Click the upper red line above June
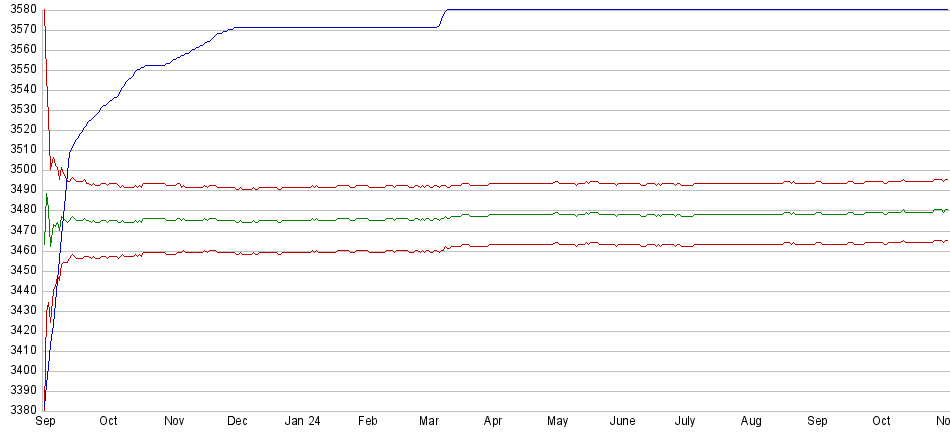The width and height of the screenshot is (950, 435). [x=622, y=184]
